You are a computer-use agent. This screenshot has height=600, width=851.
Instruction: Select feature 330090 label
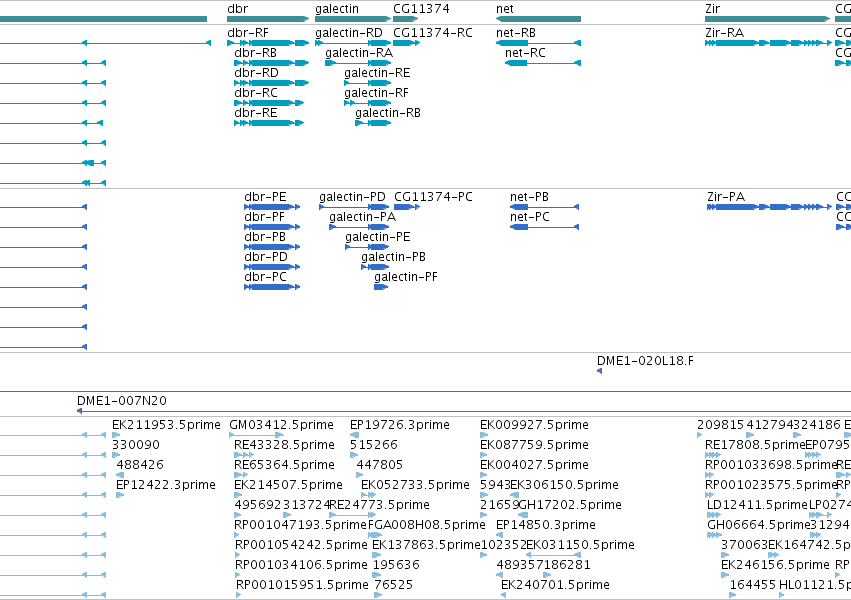136,445
